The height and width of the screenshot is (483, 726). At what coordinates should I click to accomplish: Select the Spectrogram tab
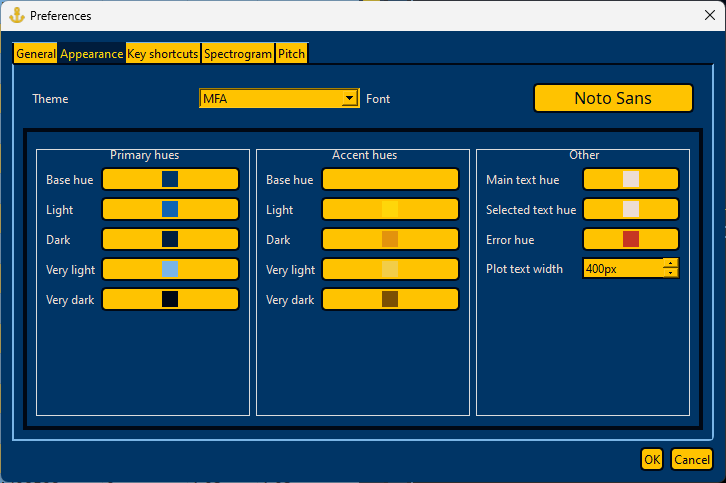(238, 54)
